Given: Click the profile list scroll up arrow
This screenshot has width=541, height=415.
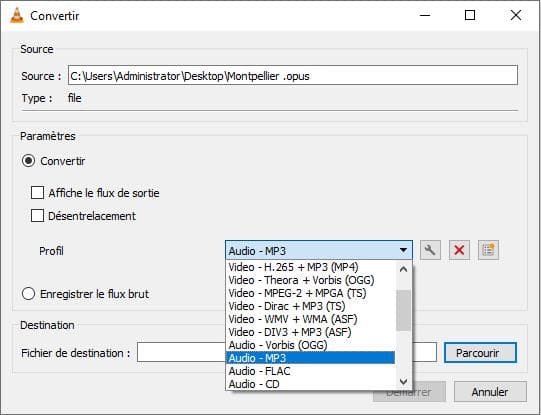Looking at the screenshot, I should (x=403, y=269).
